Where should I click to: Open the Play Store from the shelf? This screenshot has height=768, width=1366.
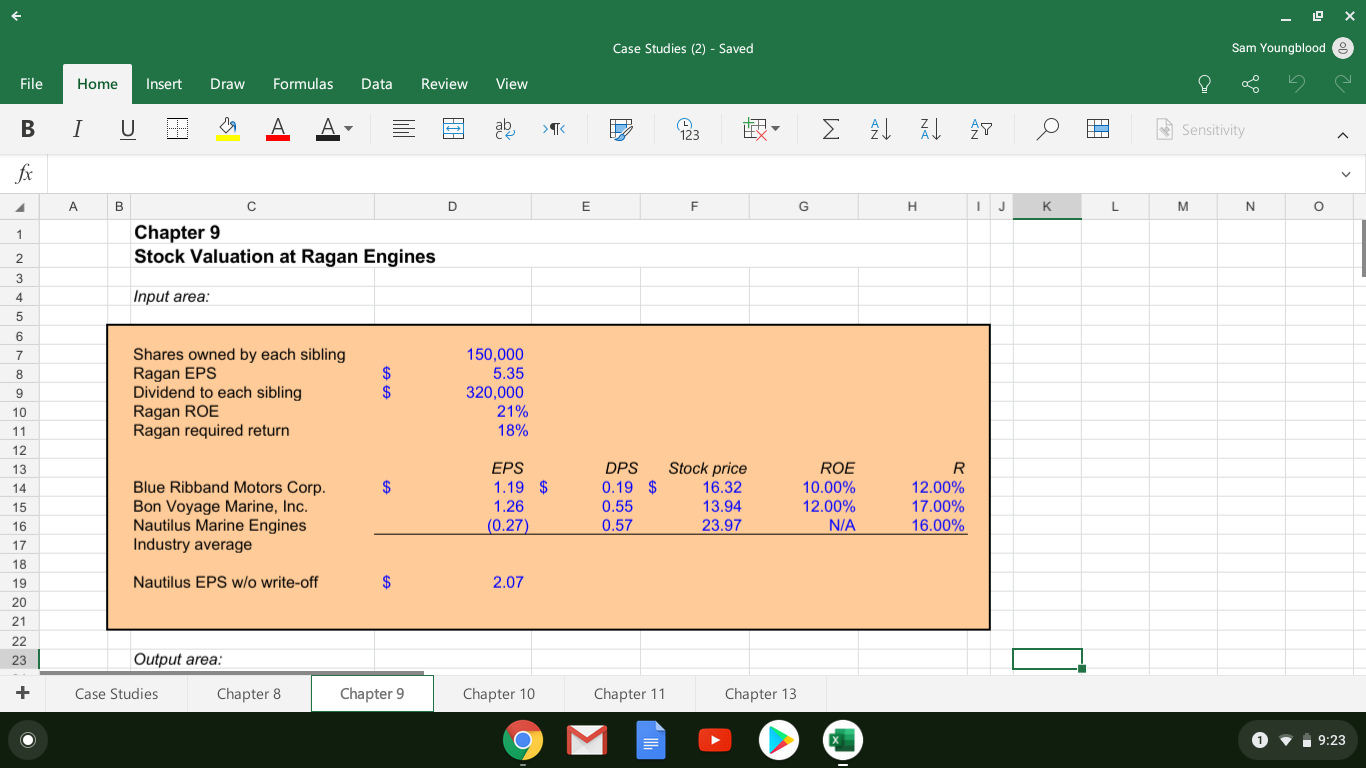(778, 740)
